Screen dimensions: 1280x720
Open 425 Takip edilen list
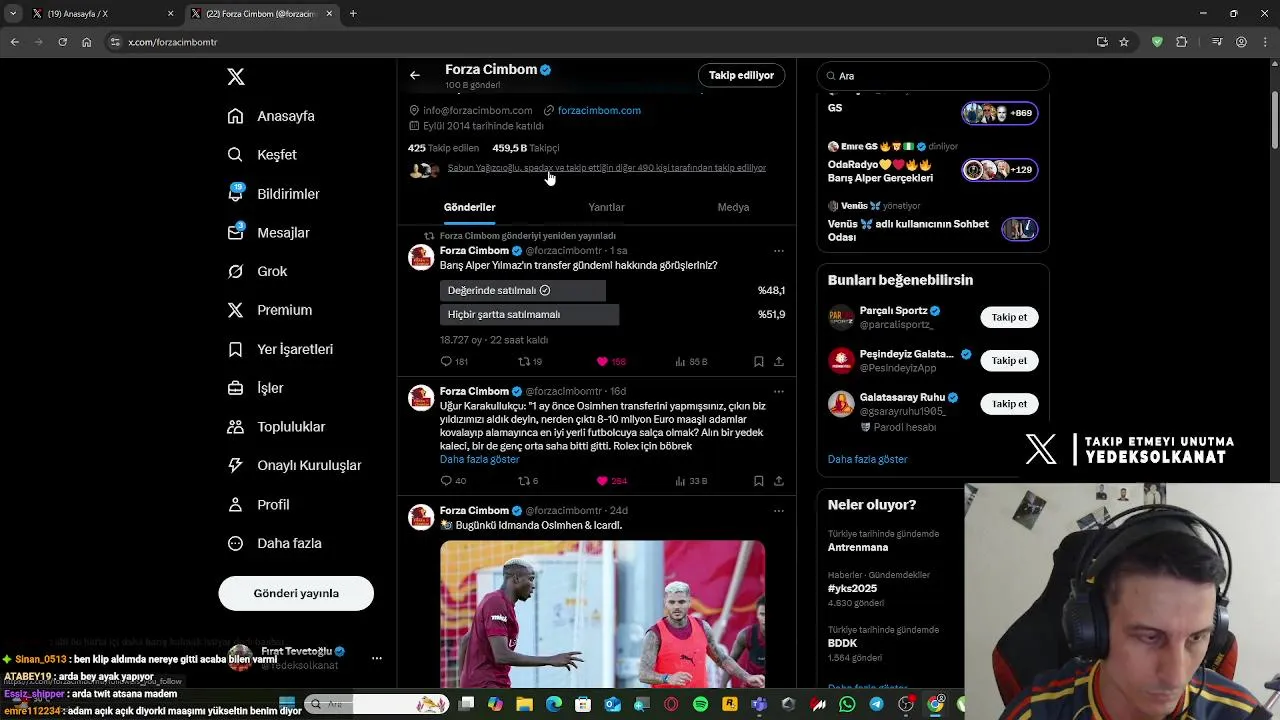pyautogui.click(x=443, y=148)
